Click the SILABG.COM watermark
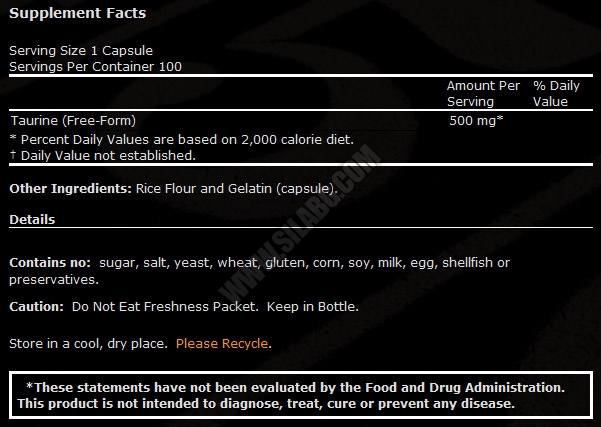The height and width of the screenshot is (427, 601). coord(299,224)
